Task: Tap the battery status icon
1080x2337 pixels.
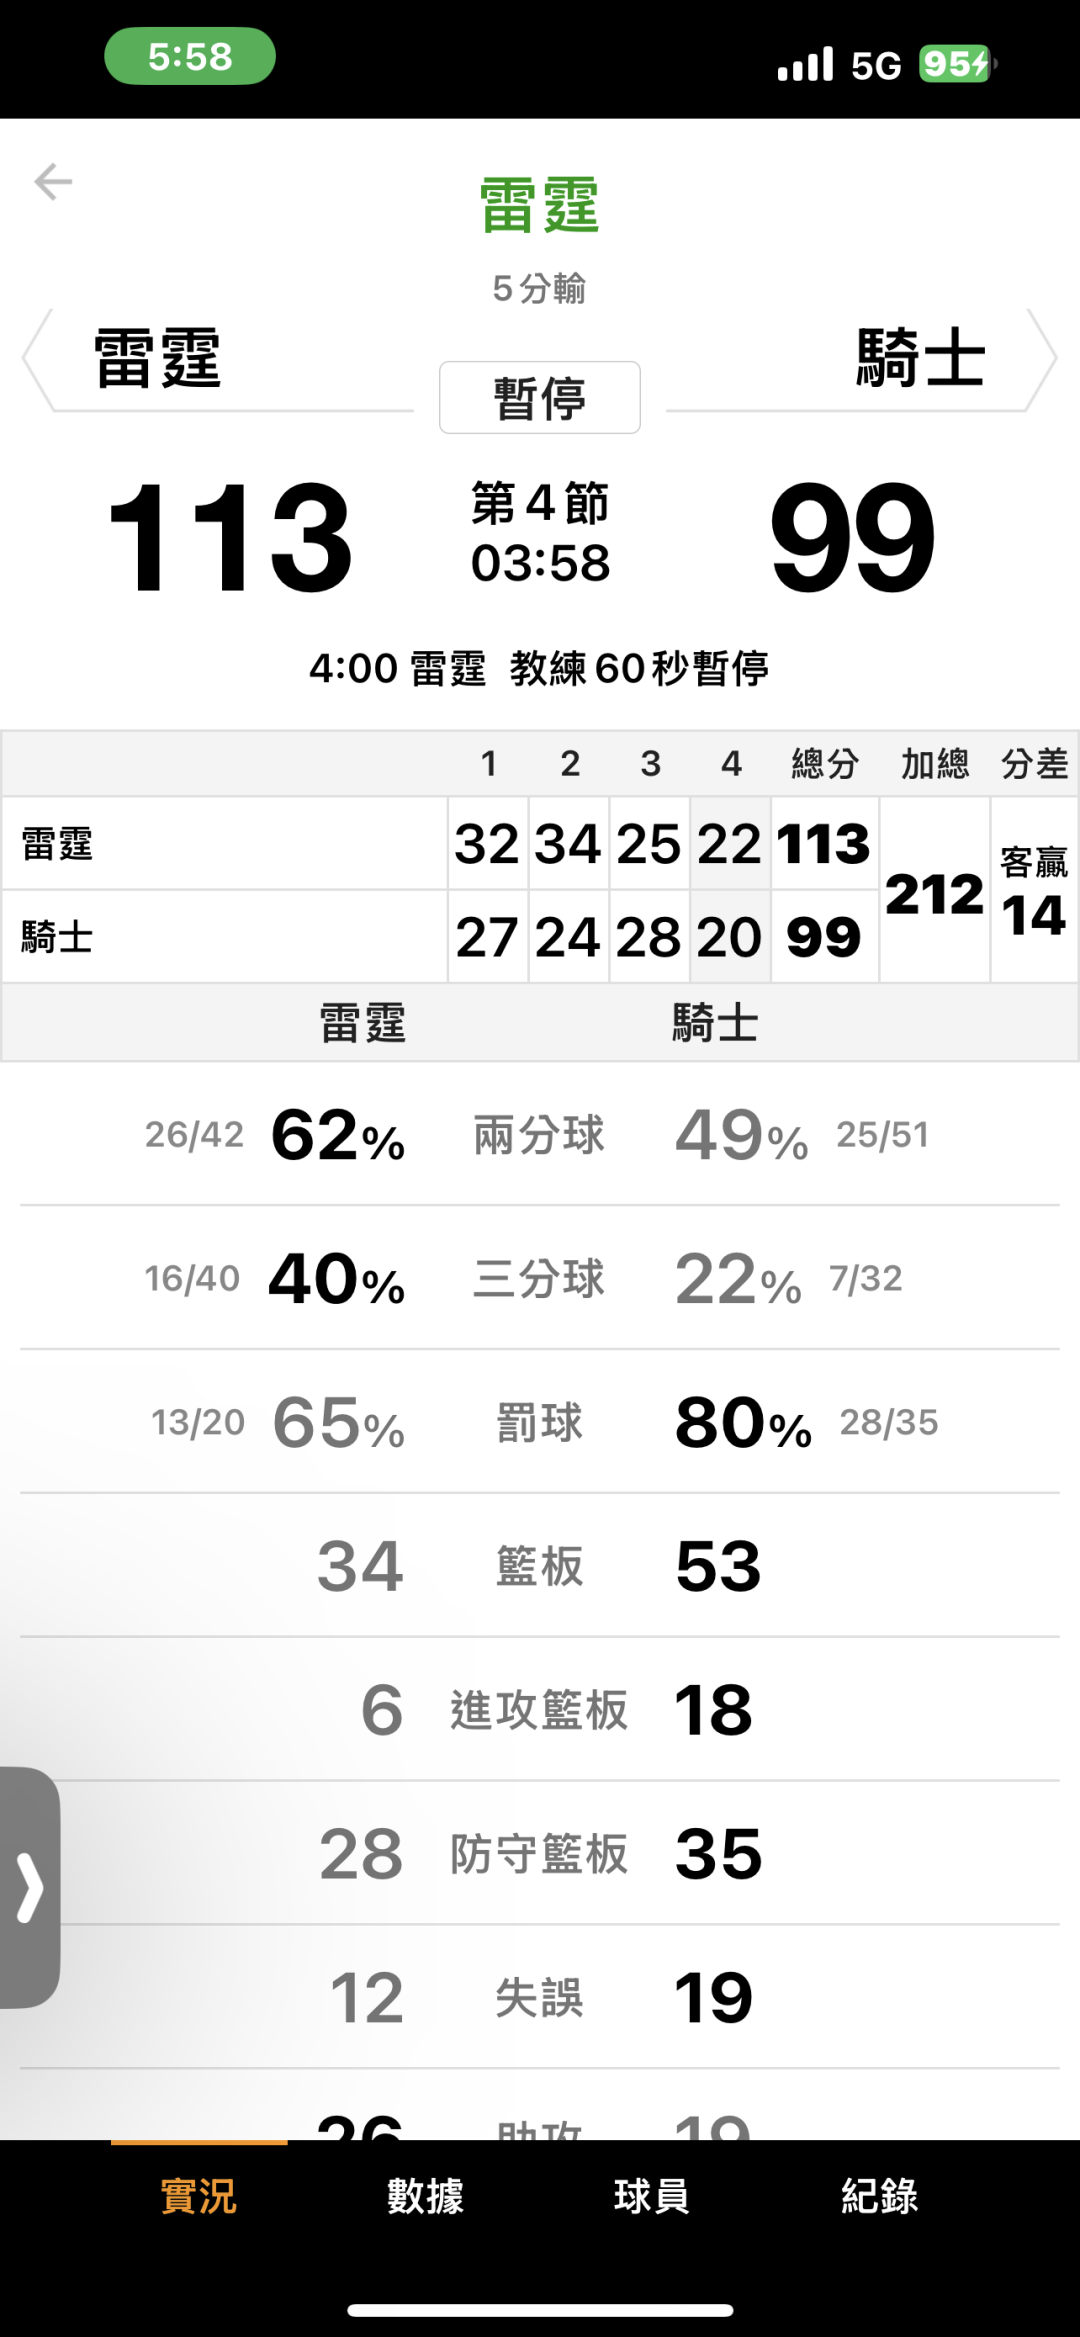Action: click(955, 65)
